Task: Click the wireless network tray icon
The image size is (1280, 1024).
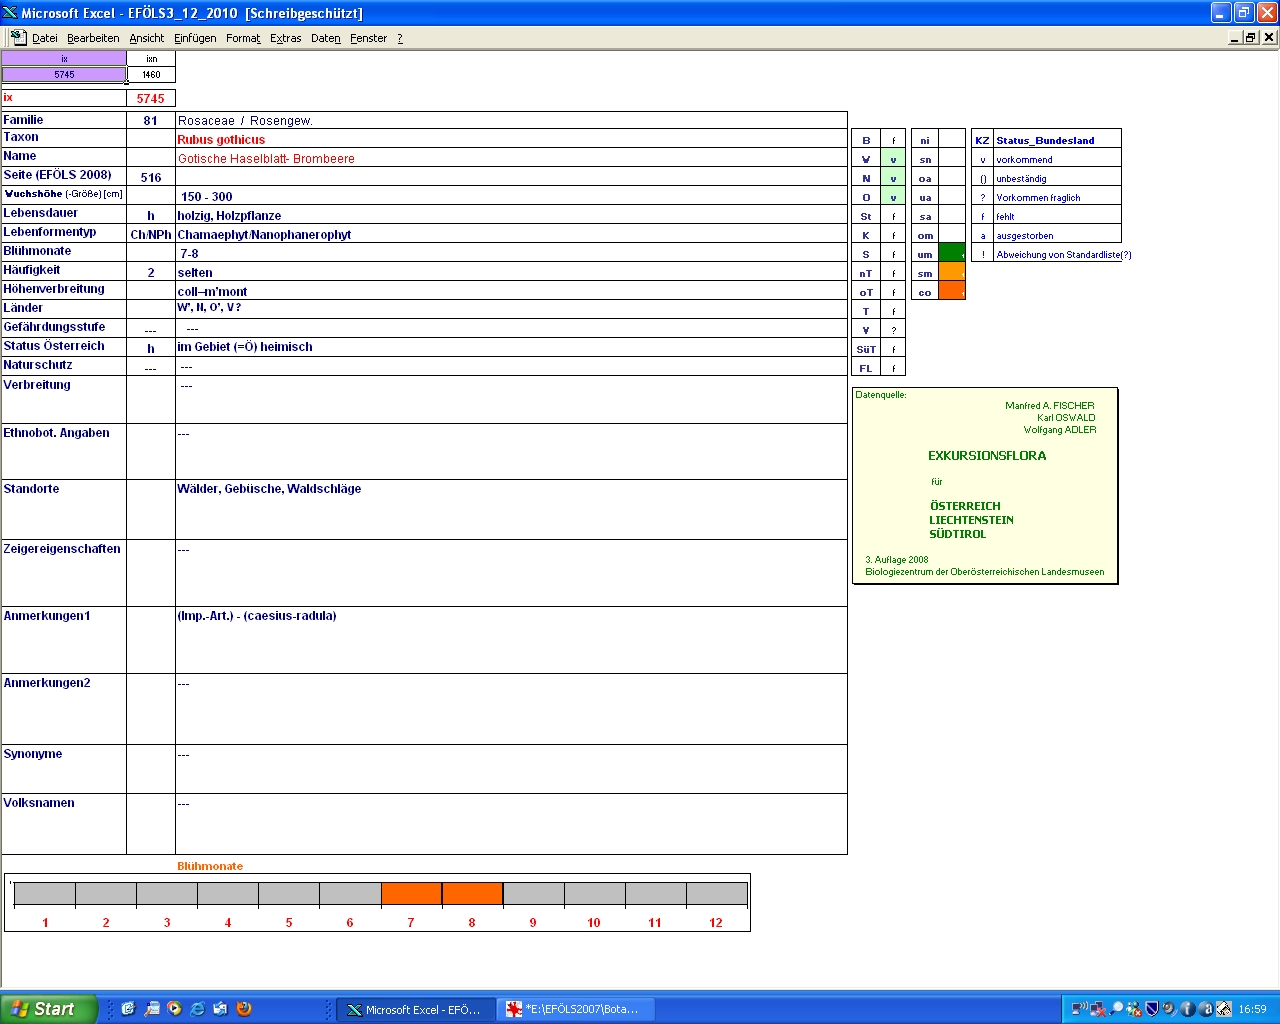Action: [x=1080, y=1009]
